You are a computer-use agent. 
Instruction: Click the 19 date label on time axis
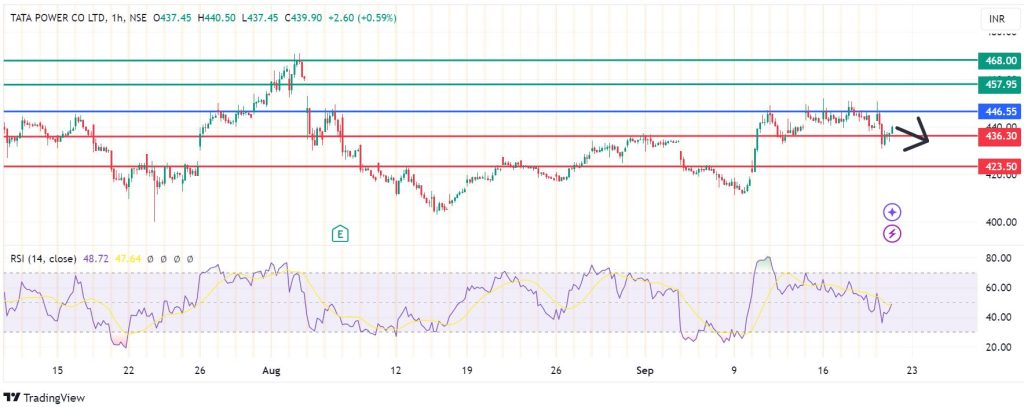point(466,370)
